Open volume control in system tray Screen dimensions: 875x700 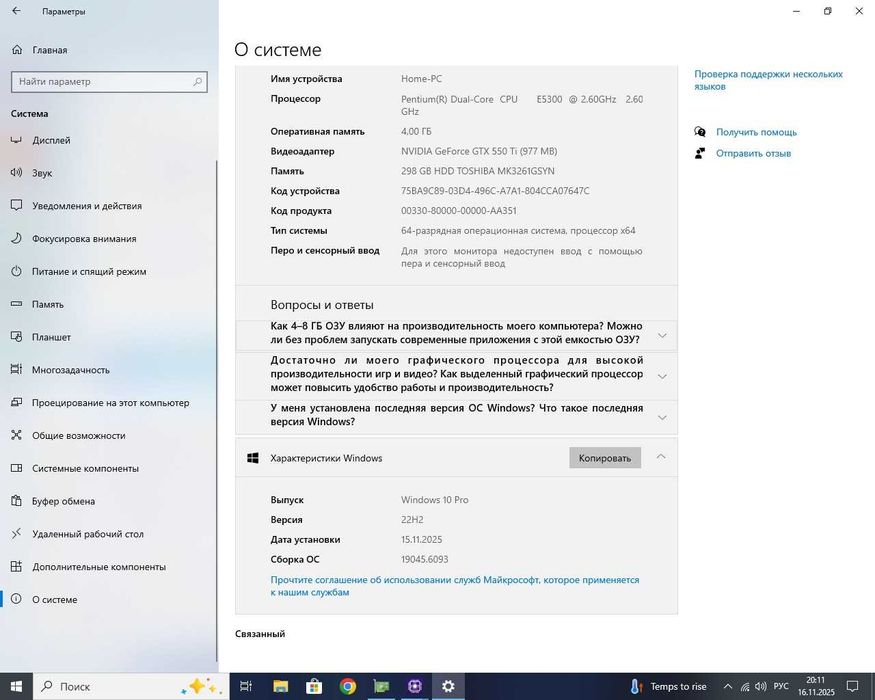tap(760, 687)
